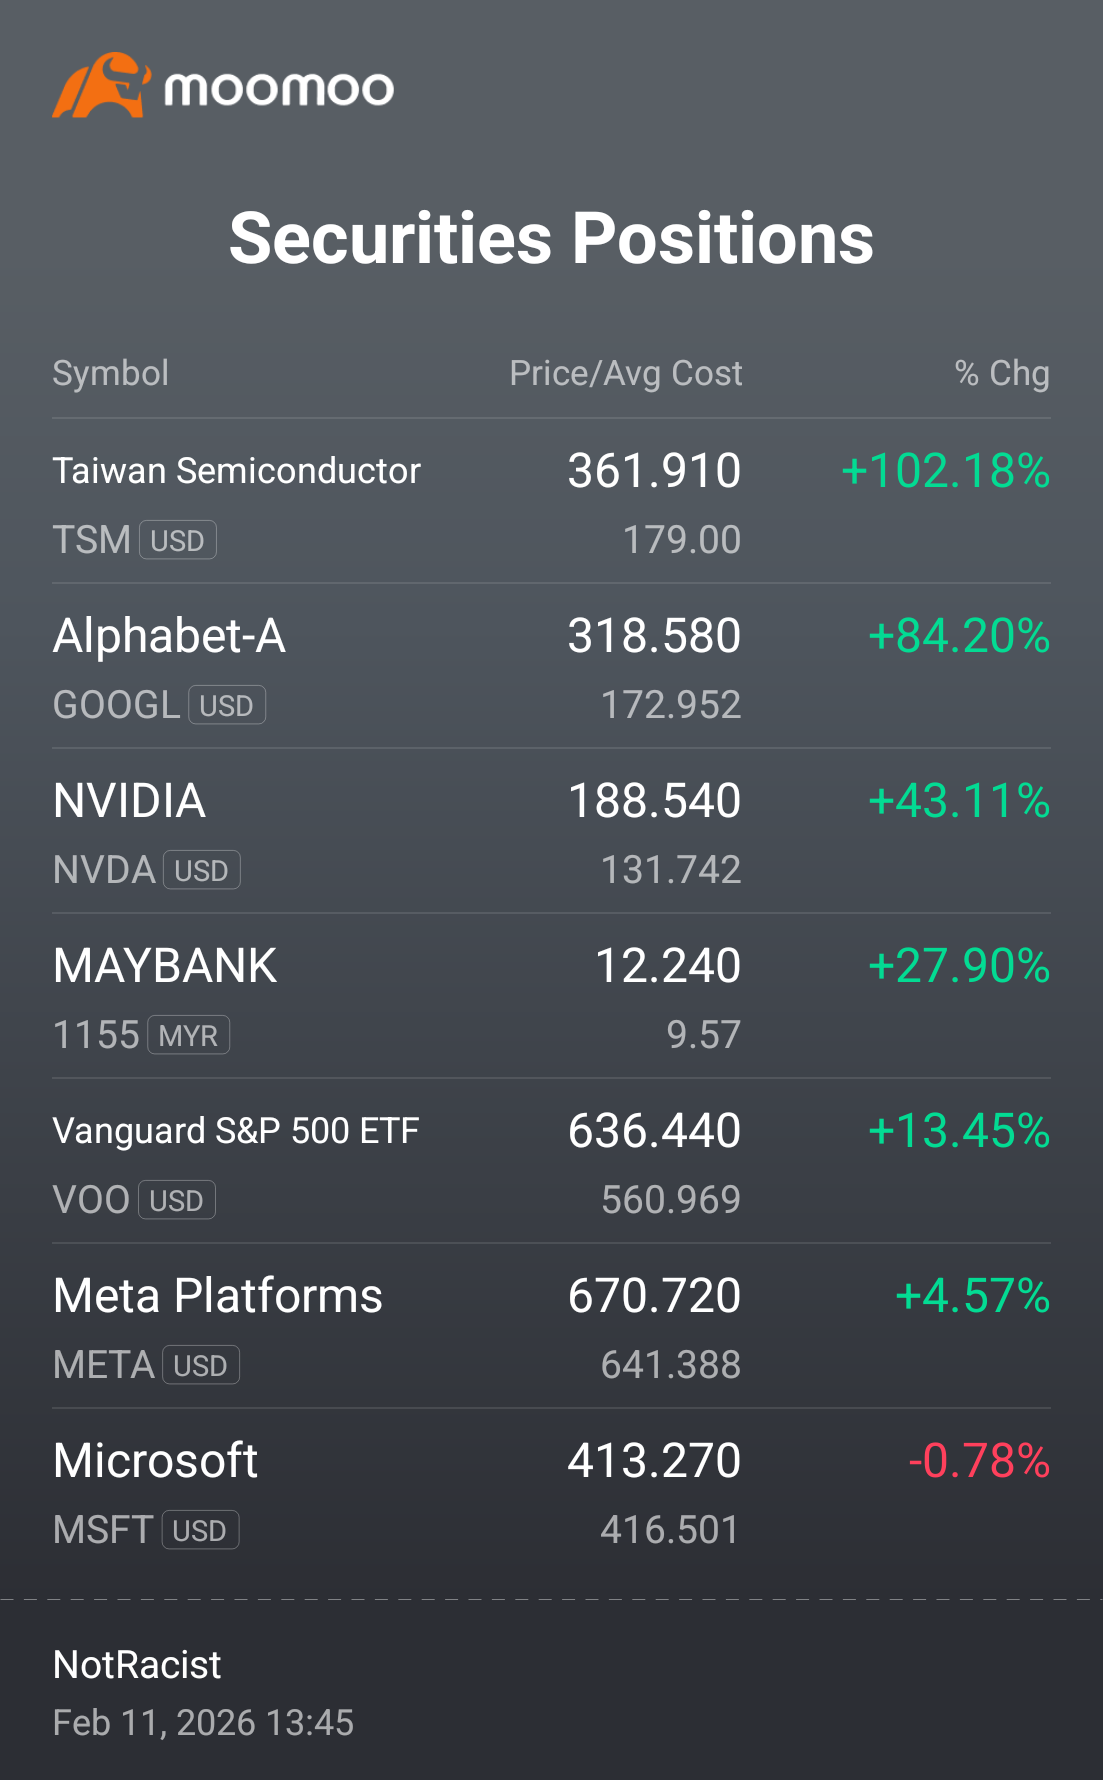Click Meta Platforms +4.57% change value
The width and height of the screenshot is (1103, 1780).
pyautogui.click(x=973, y=1296)
